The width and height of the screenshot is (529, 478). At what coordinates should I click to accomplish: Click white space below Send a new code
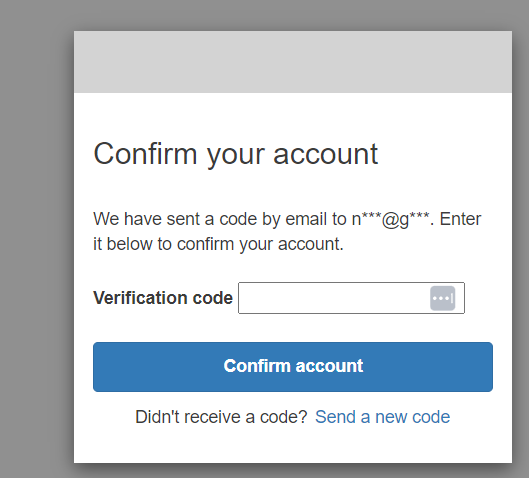(x=293, y=445)
